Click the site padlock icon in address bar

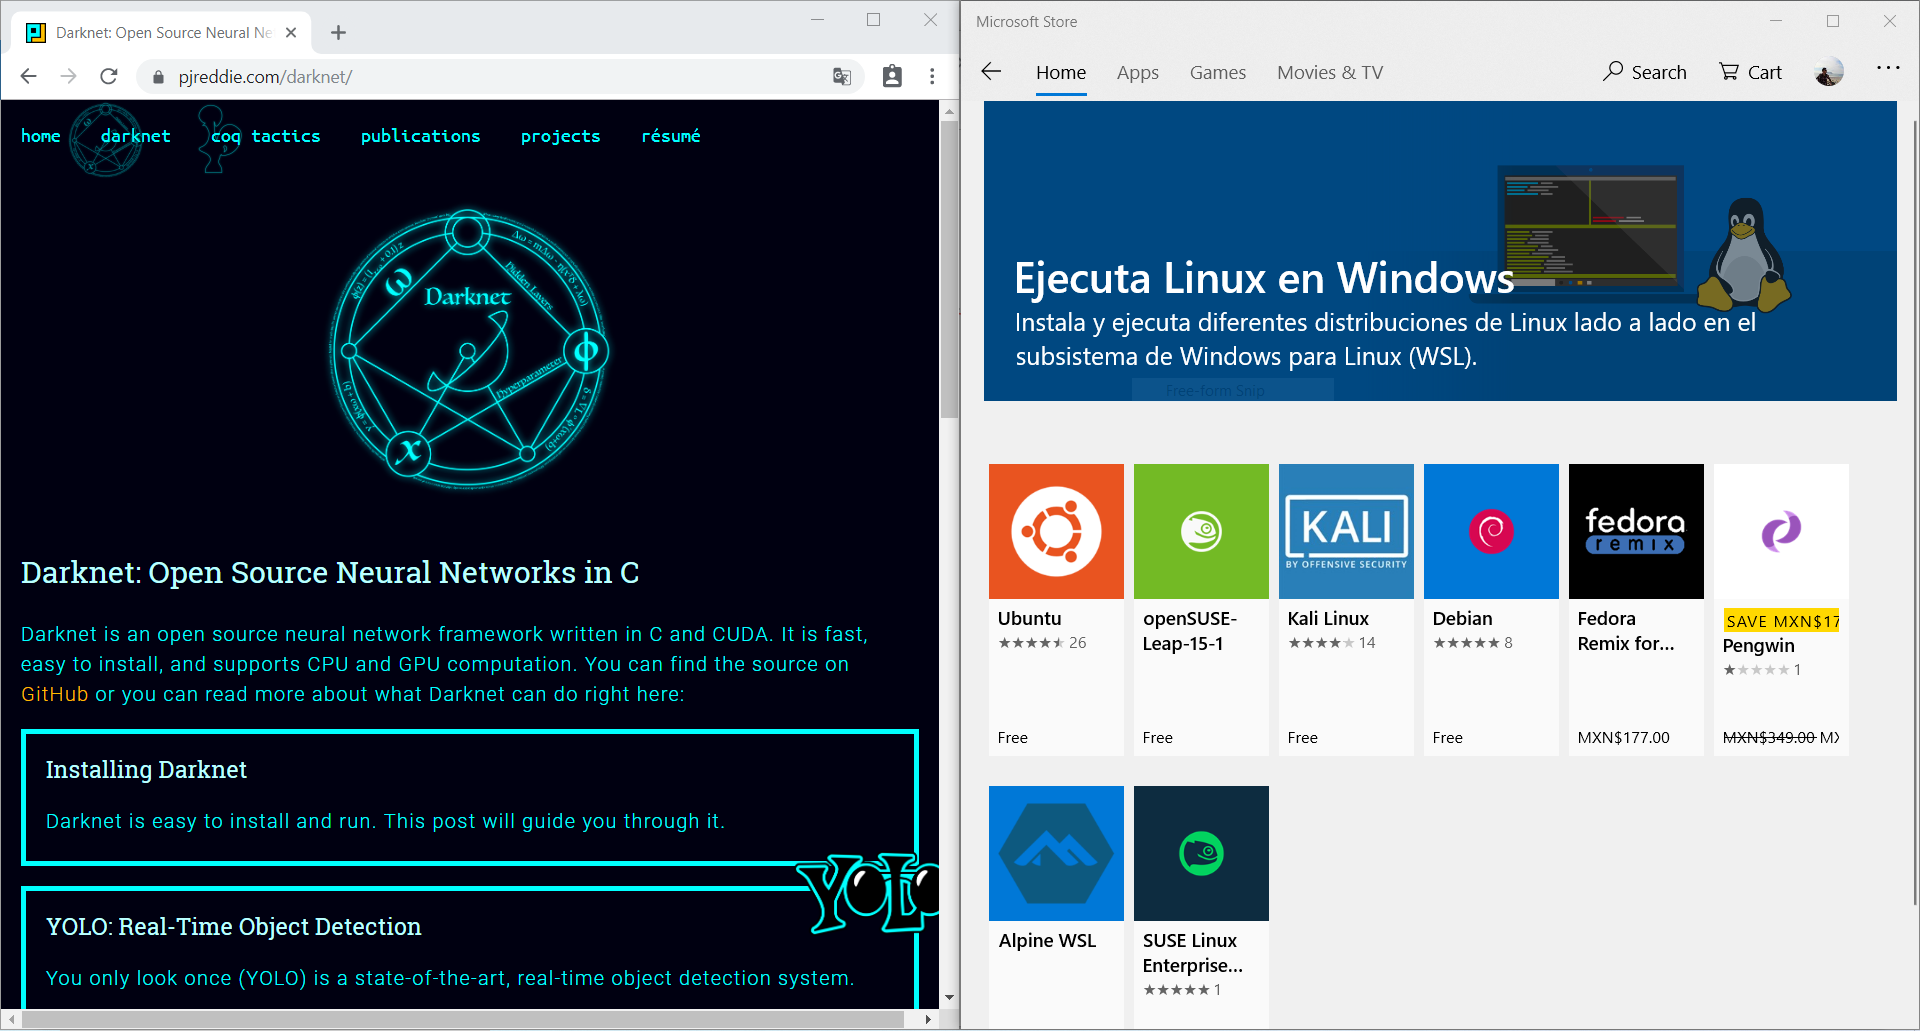point(158,77)
